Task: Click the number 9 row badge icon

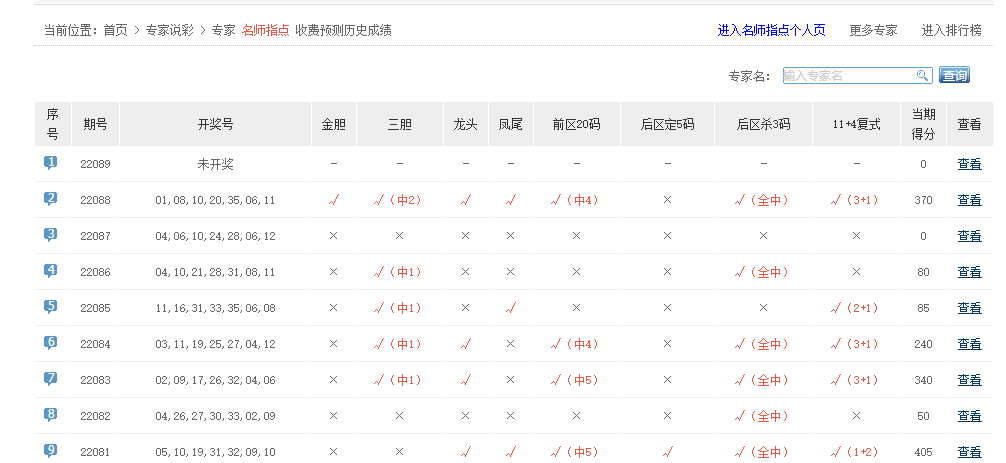Action: [51, 451]
